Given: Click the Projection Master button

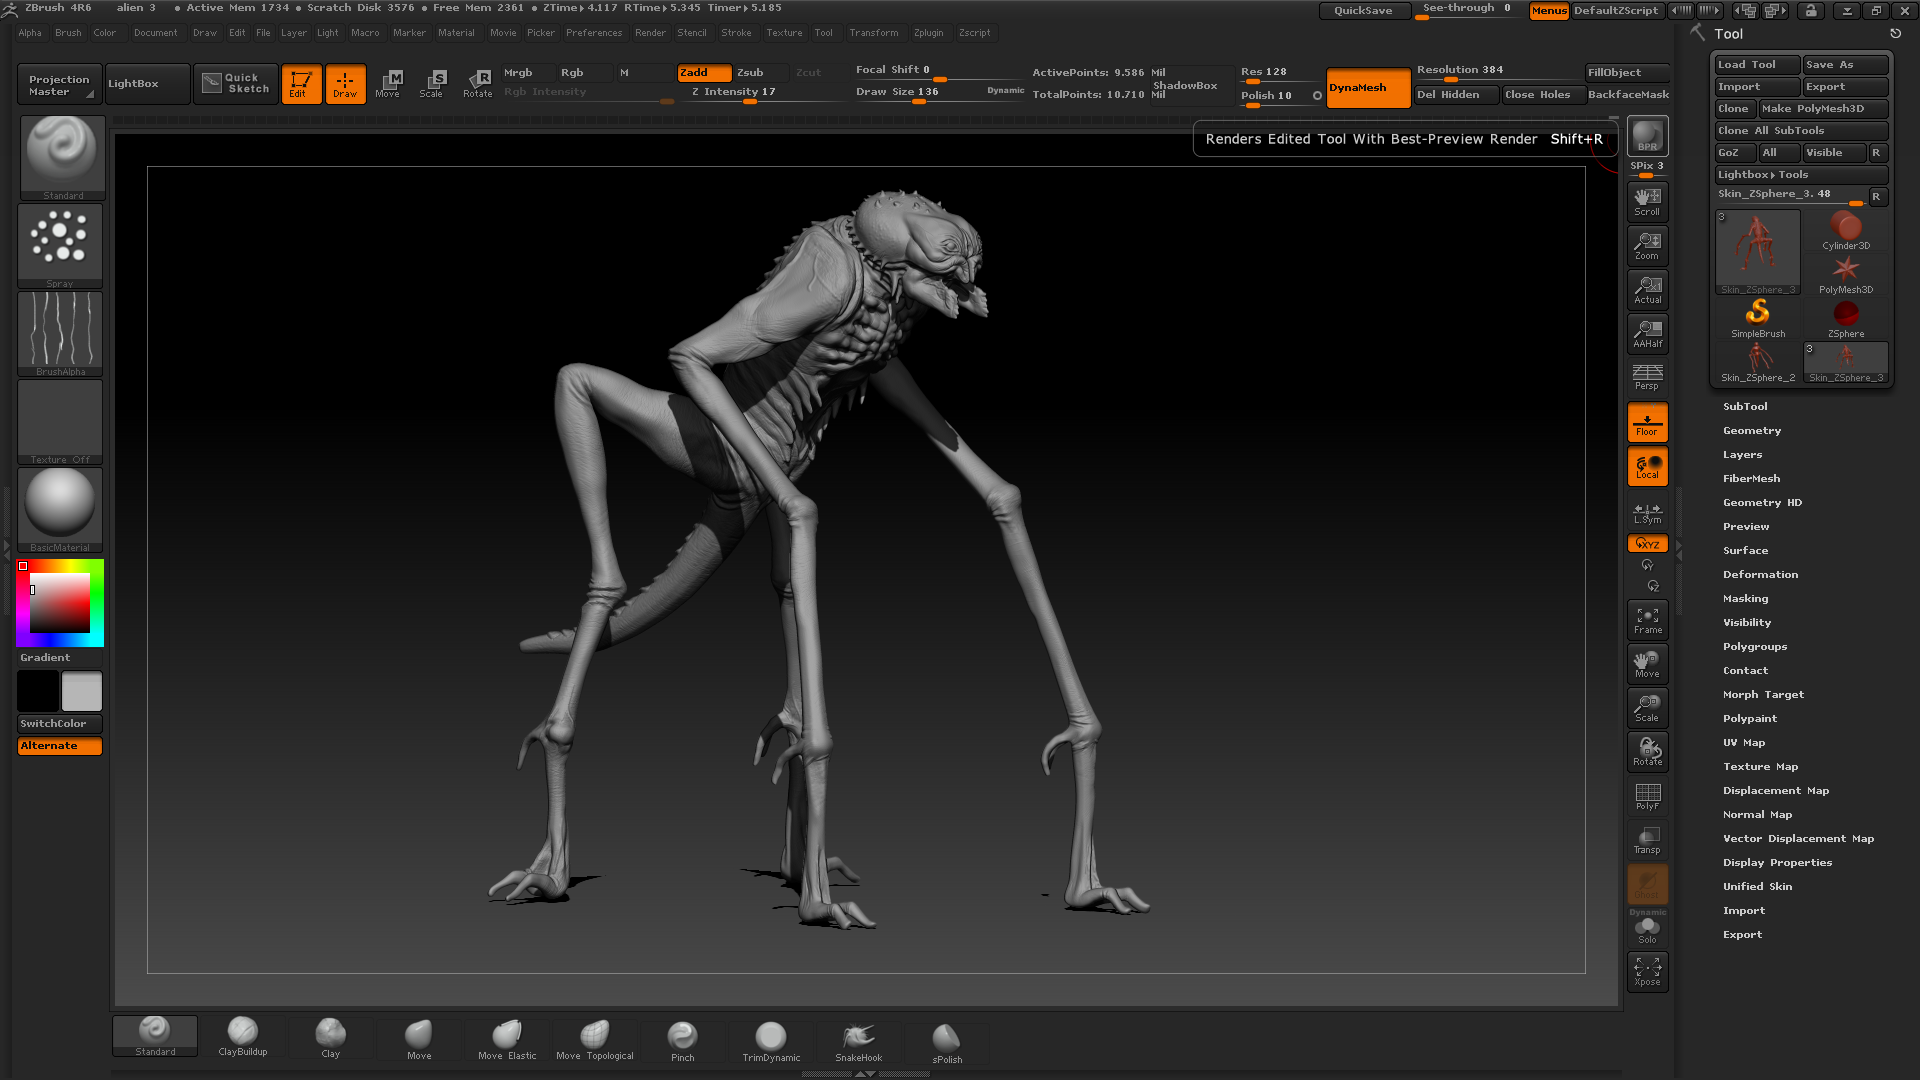Looking at the screenshot, I should [58, 84].
